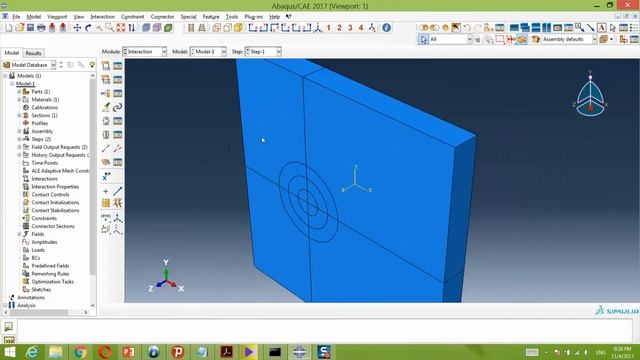The width and height of the screenshot is (640, 360).
Task: Open the Query information icon
Action: tap(387, 28)
